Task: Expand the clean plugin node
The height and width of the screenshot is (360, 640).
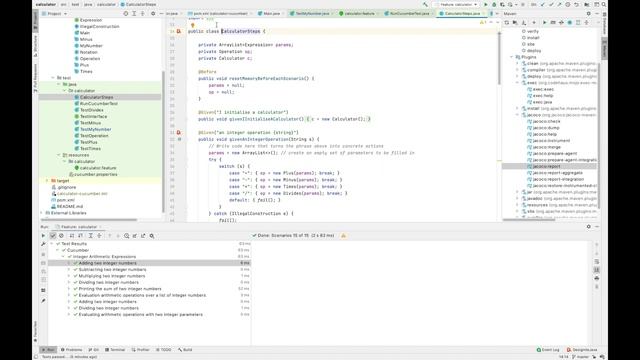Action: pyautogui.click(x=518, y=64)
